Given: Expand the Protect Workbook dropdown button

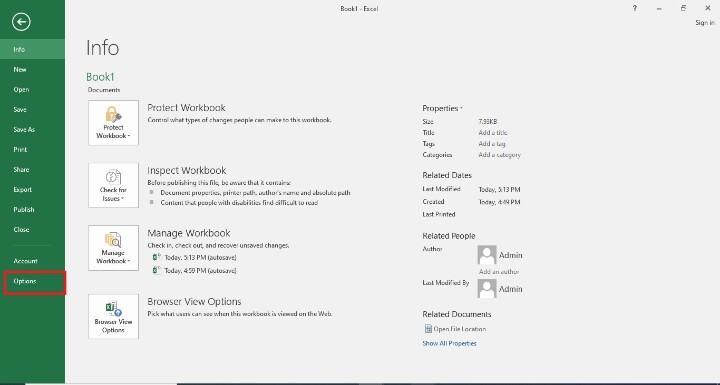Looking at the screenshot, I should click(x=113, y=123).
